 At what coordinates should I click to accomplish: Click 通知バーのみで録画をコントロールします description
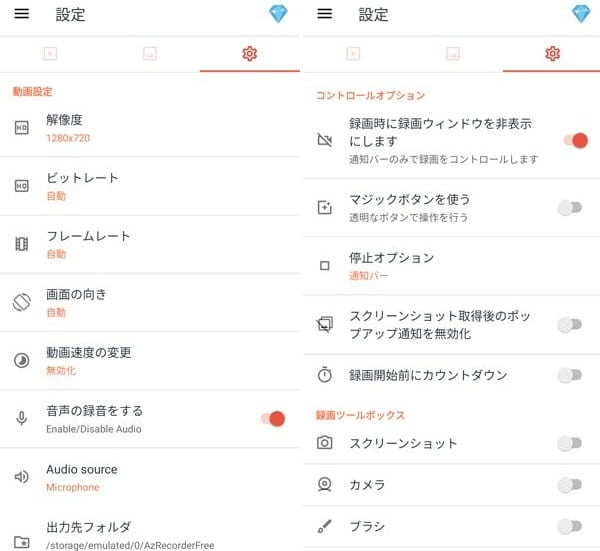coord(443,159)
